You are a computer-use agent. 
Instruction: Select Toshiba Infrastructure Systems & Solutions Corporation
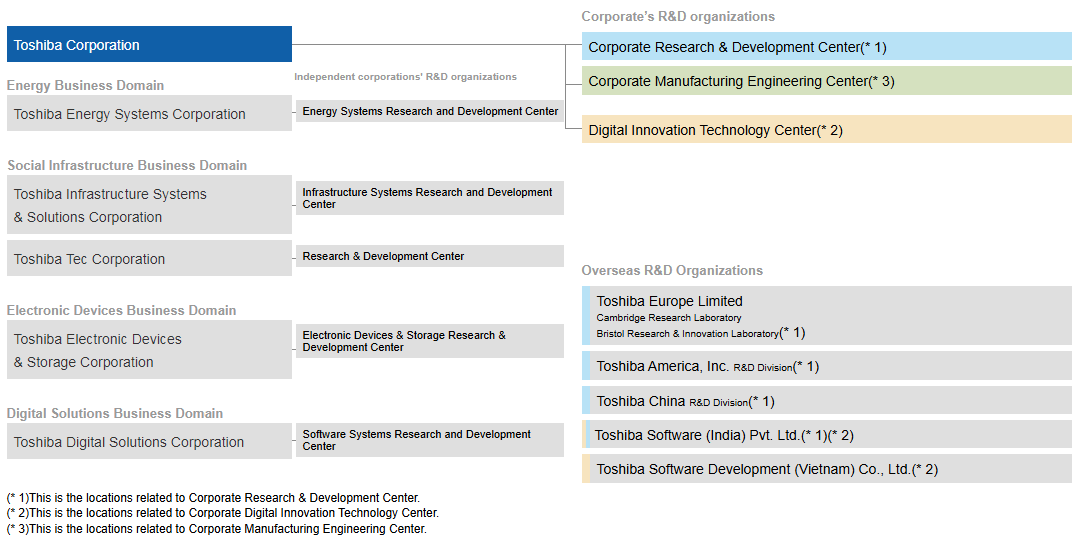click(149, 205)
